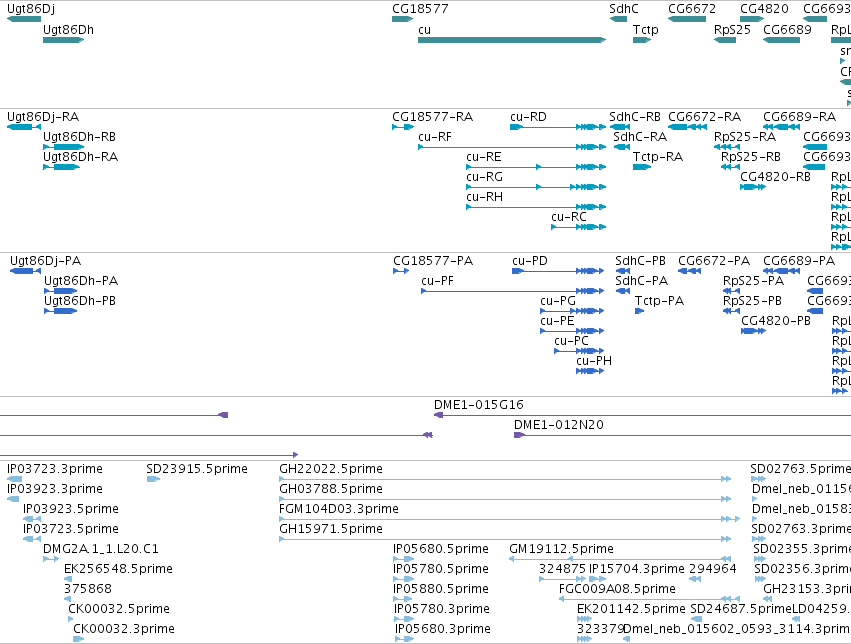Image resolution: width=851 pixels, height=644 pixels.
Task: Click the 'Ugt86Dh' gene label
Action: 68,30
